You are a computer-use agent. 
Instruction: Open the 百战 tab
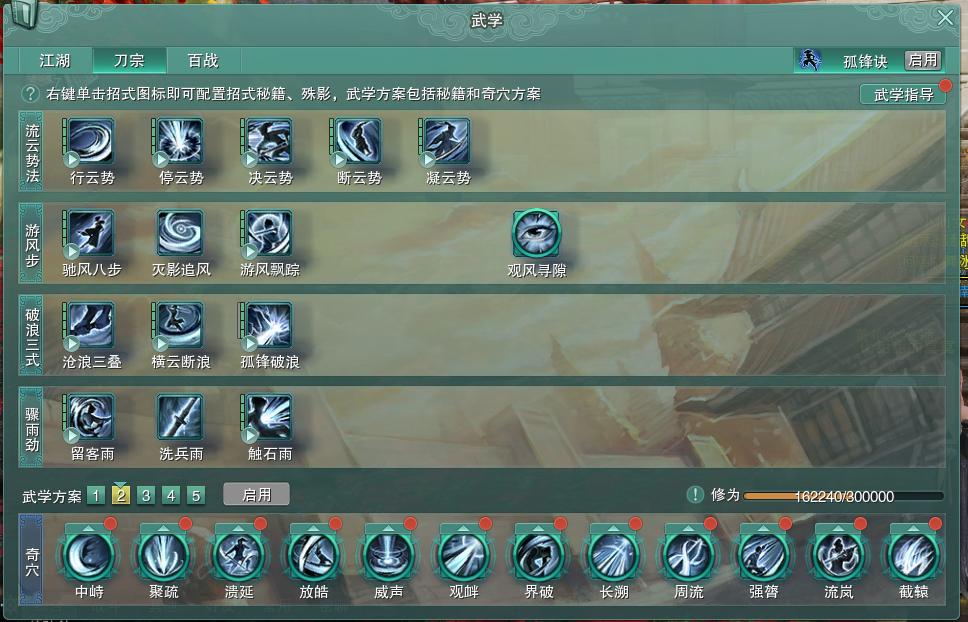click(x=203, y=60)
